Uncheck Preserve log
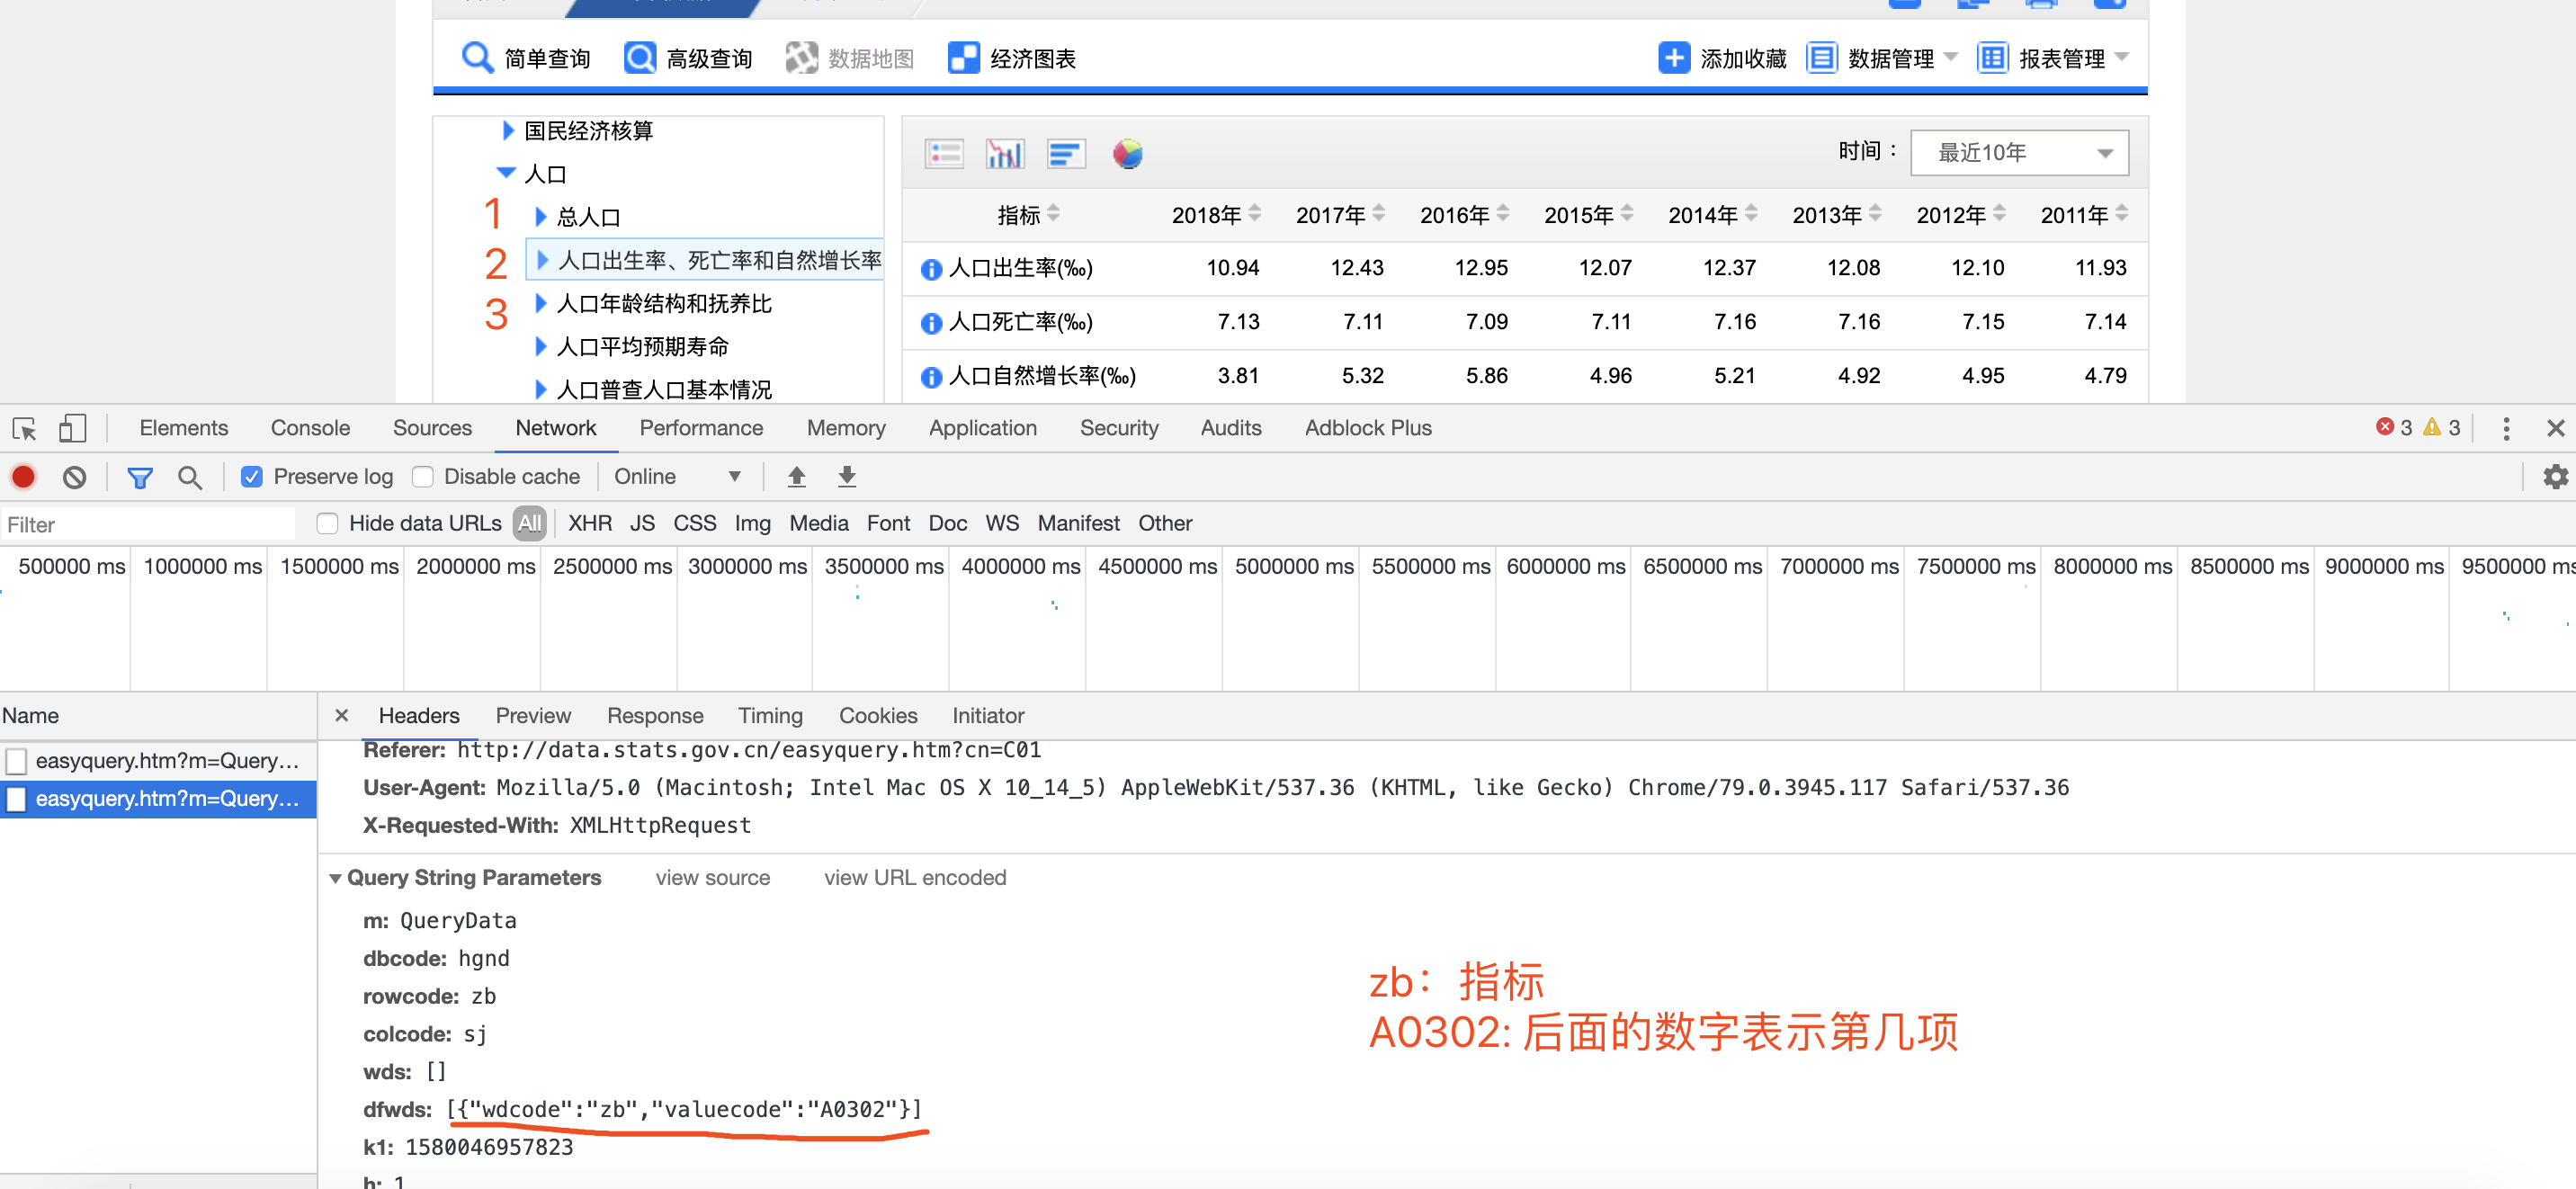2576x1189 pixels. coord(252,477)
